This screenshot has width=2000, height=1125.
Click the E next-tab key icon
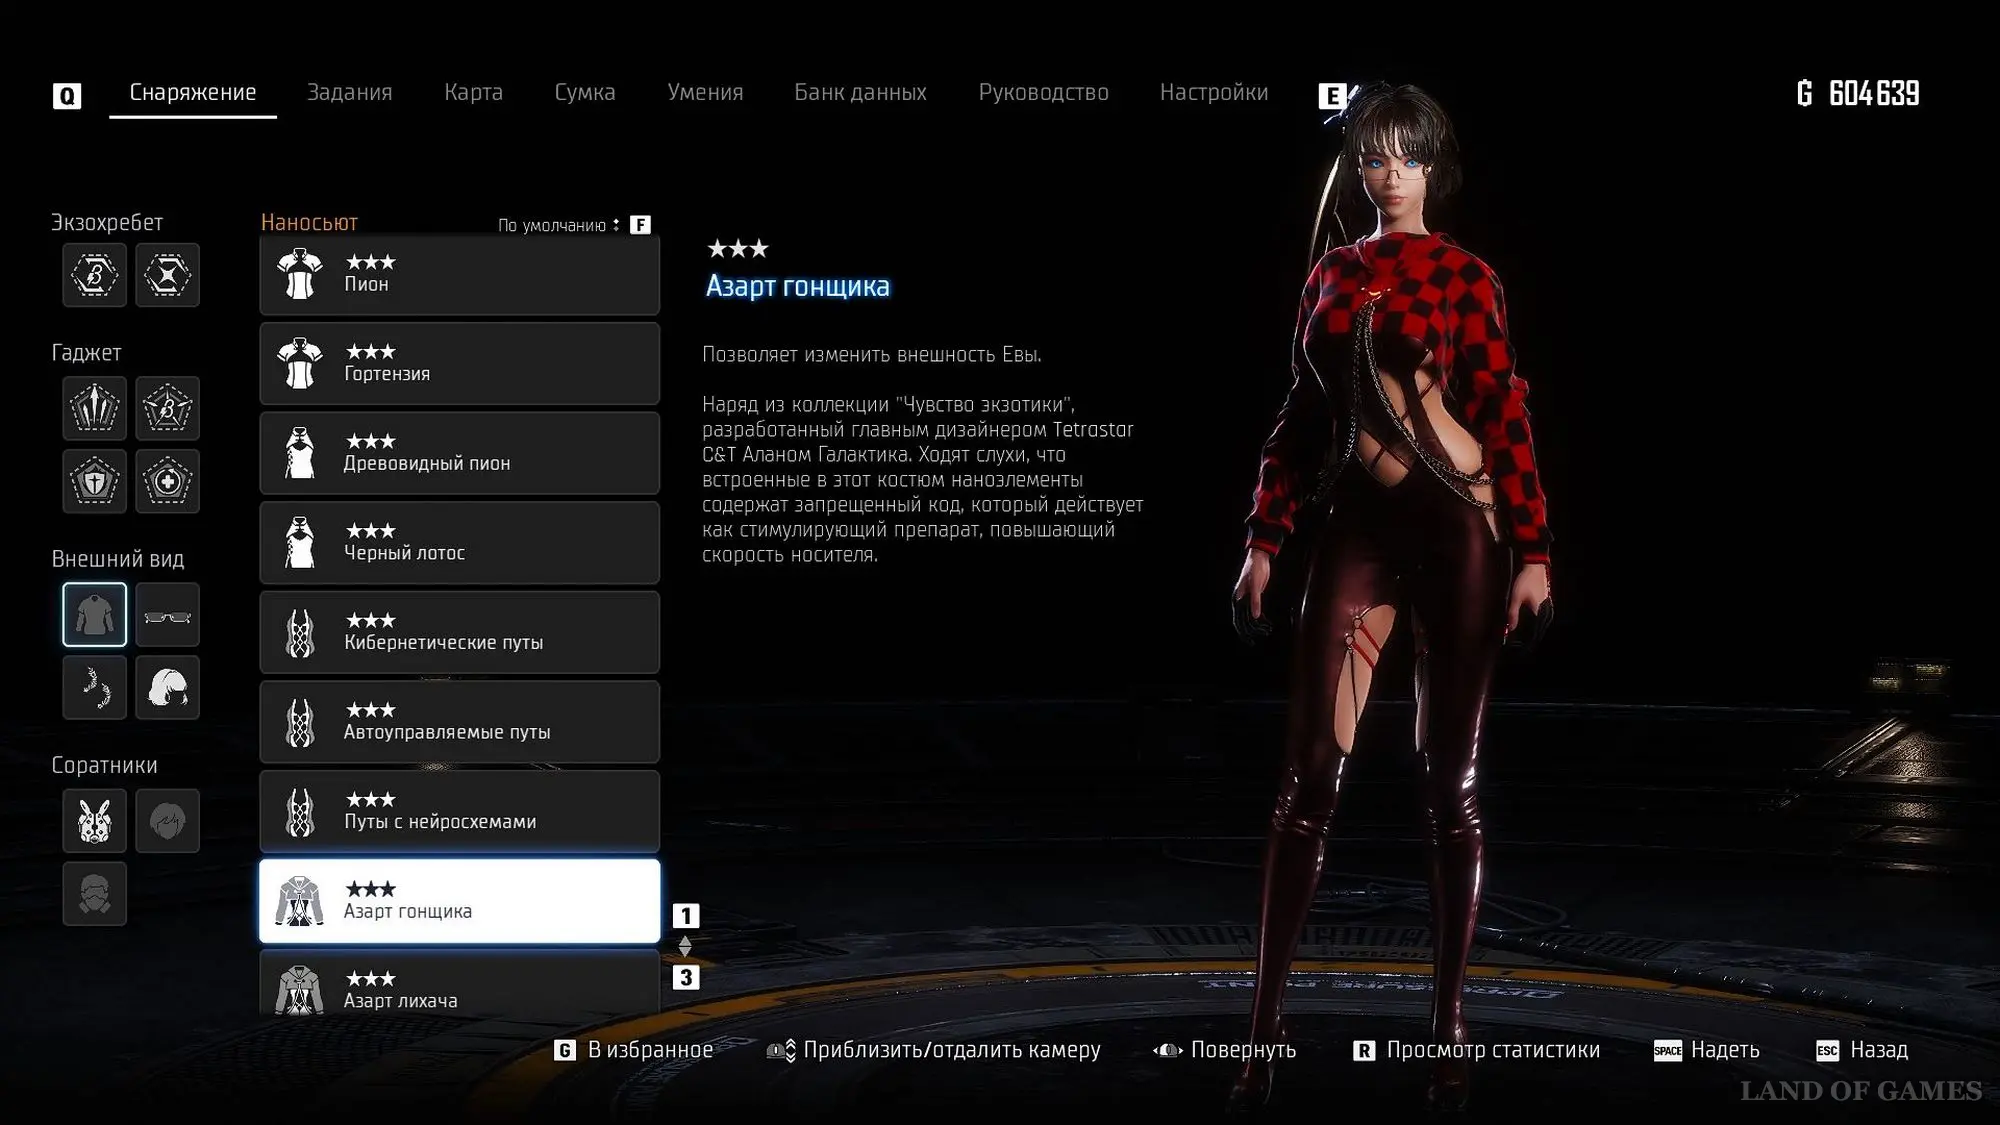point(1332,95)
